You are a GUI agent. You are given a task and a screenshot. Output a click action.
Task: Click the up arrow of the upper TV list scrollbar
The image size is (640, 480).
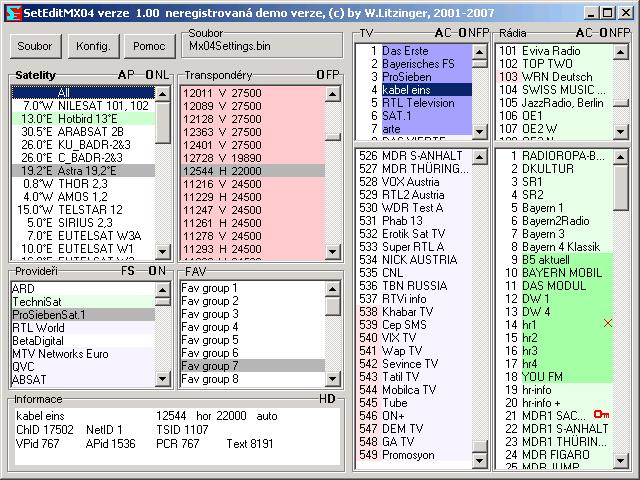480,52
